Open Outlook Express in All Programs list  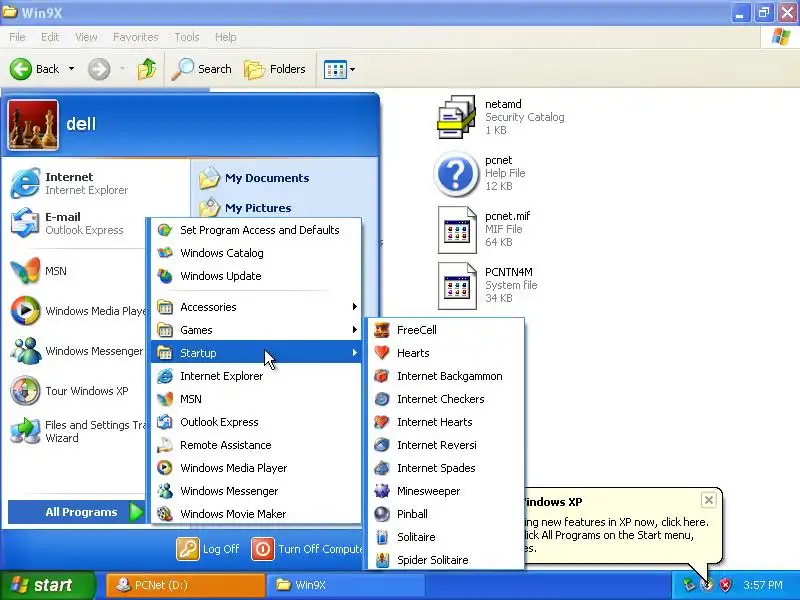tap(256, 422)
